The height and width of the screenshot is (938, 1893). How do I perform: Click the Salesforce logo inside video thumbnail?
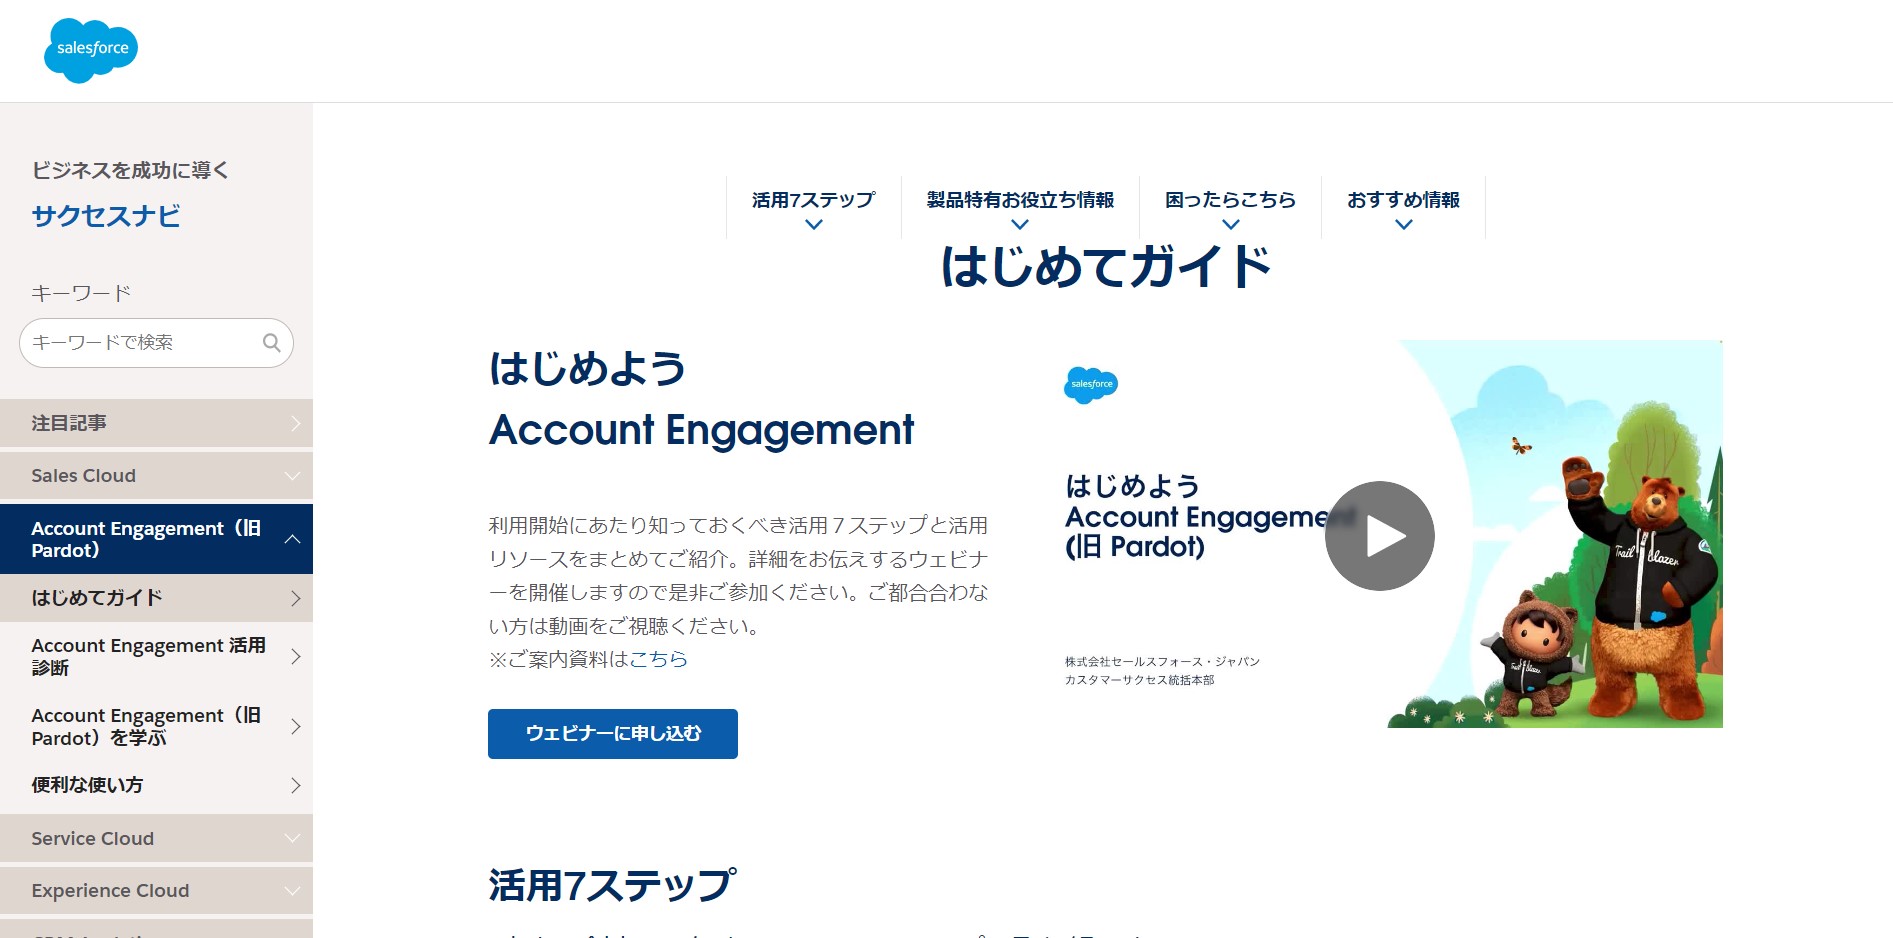click(1091, 385)
